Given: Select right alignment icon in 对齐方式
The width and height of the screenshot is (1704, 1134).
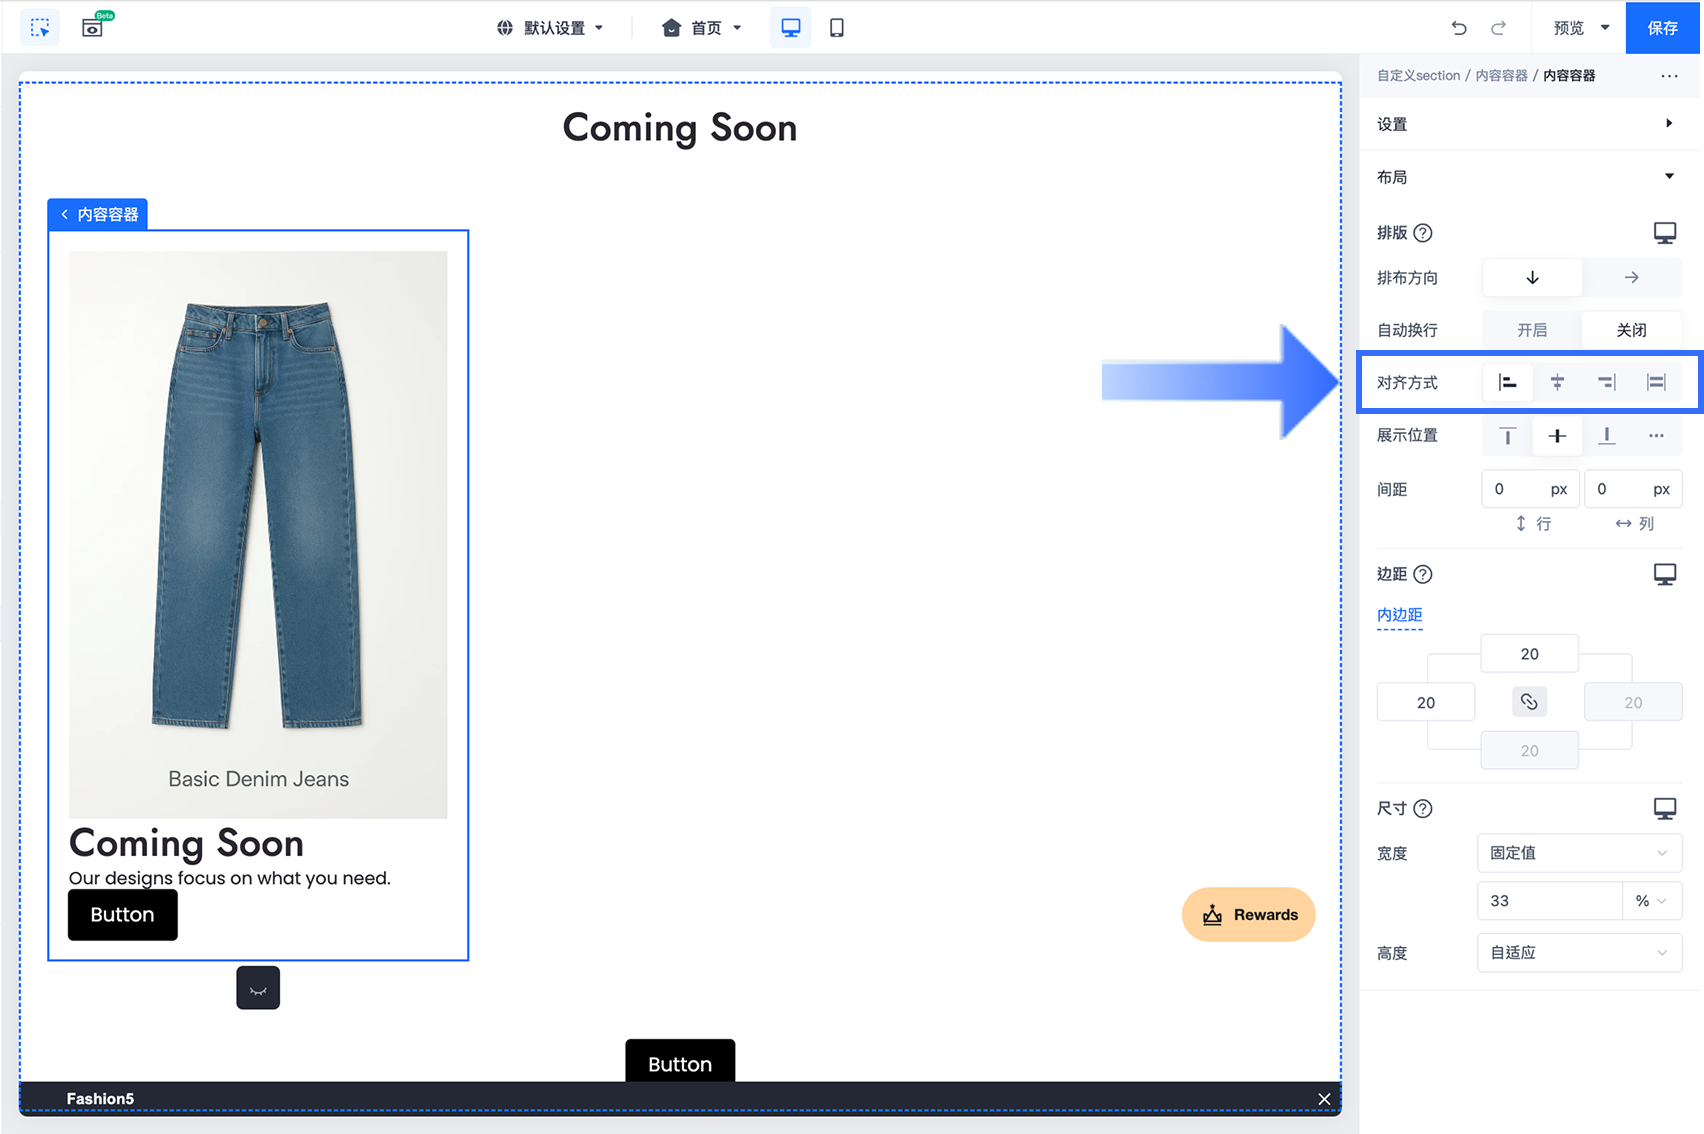Looking at the screenshot, I should pos(1606,382).
